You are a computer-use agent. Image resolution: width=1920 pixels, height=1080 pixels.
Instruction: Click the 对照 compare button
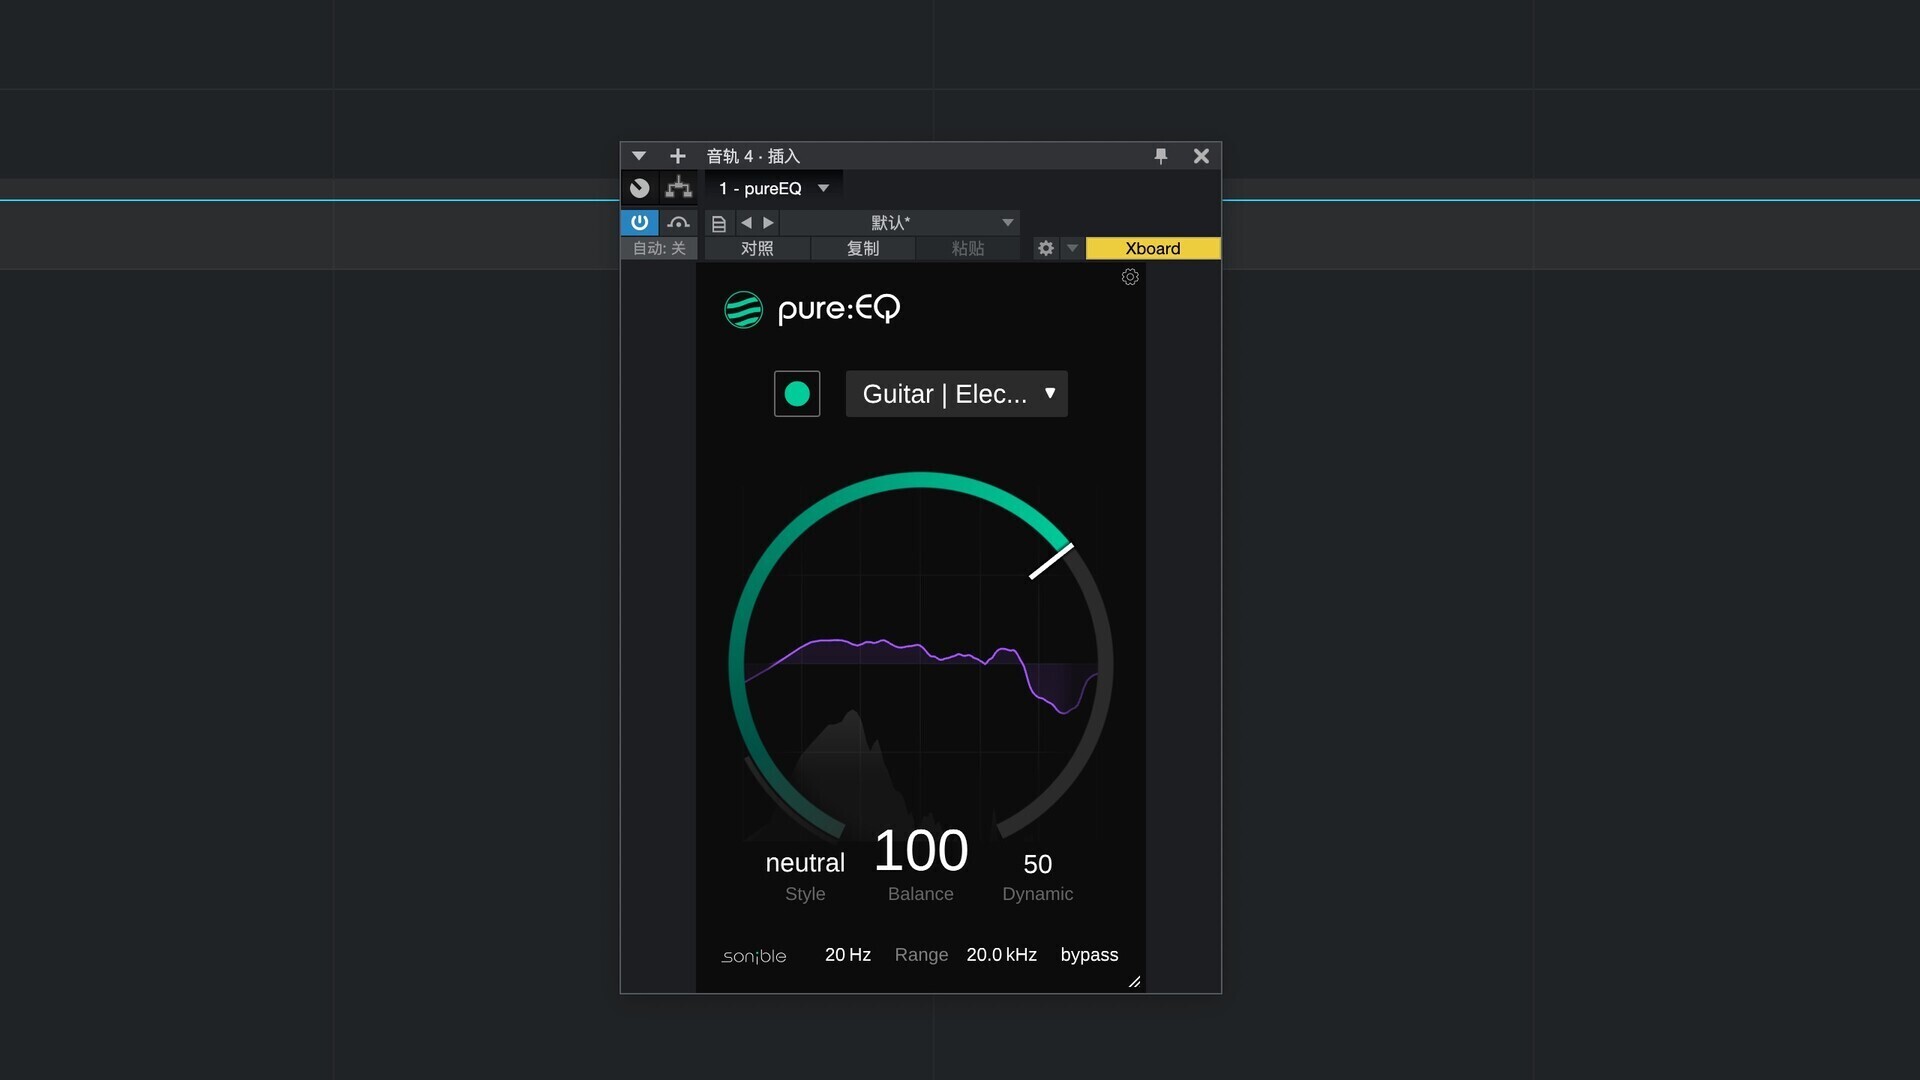pyautogui.click(x=757, y=248)
